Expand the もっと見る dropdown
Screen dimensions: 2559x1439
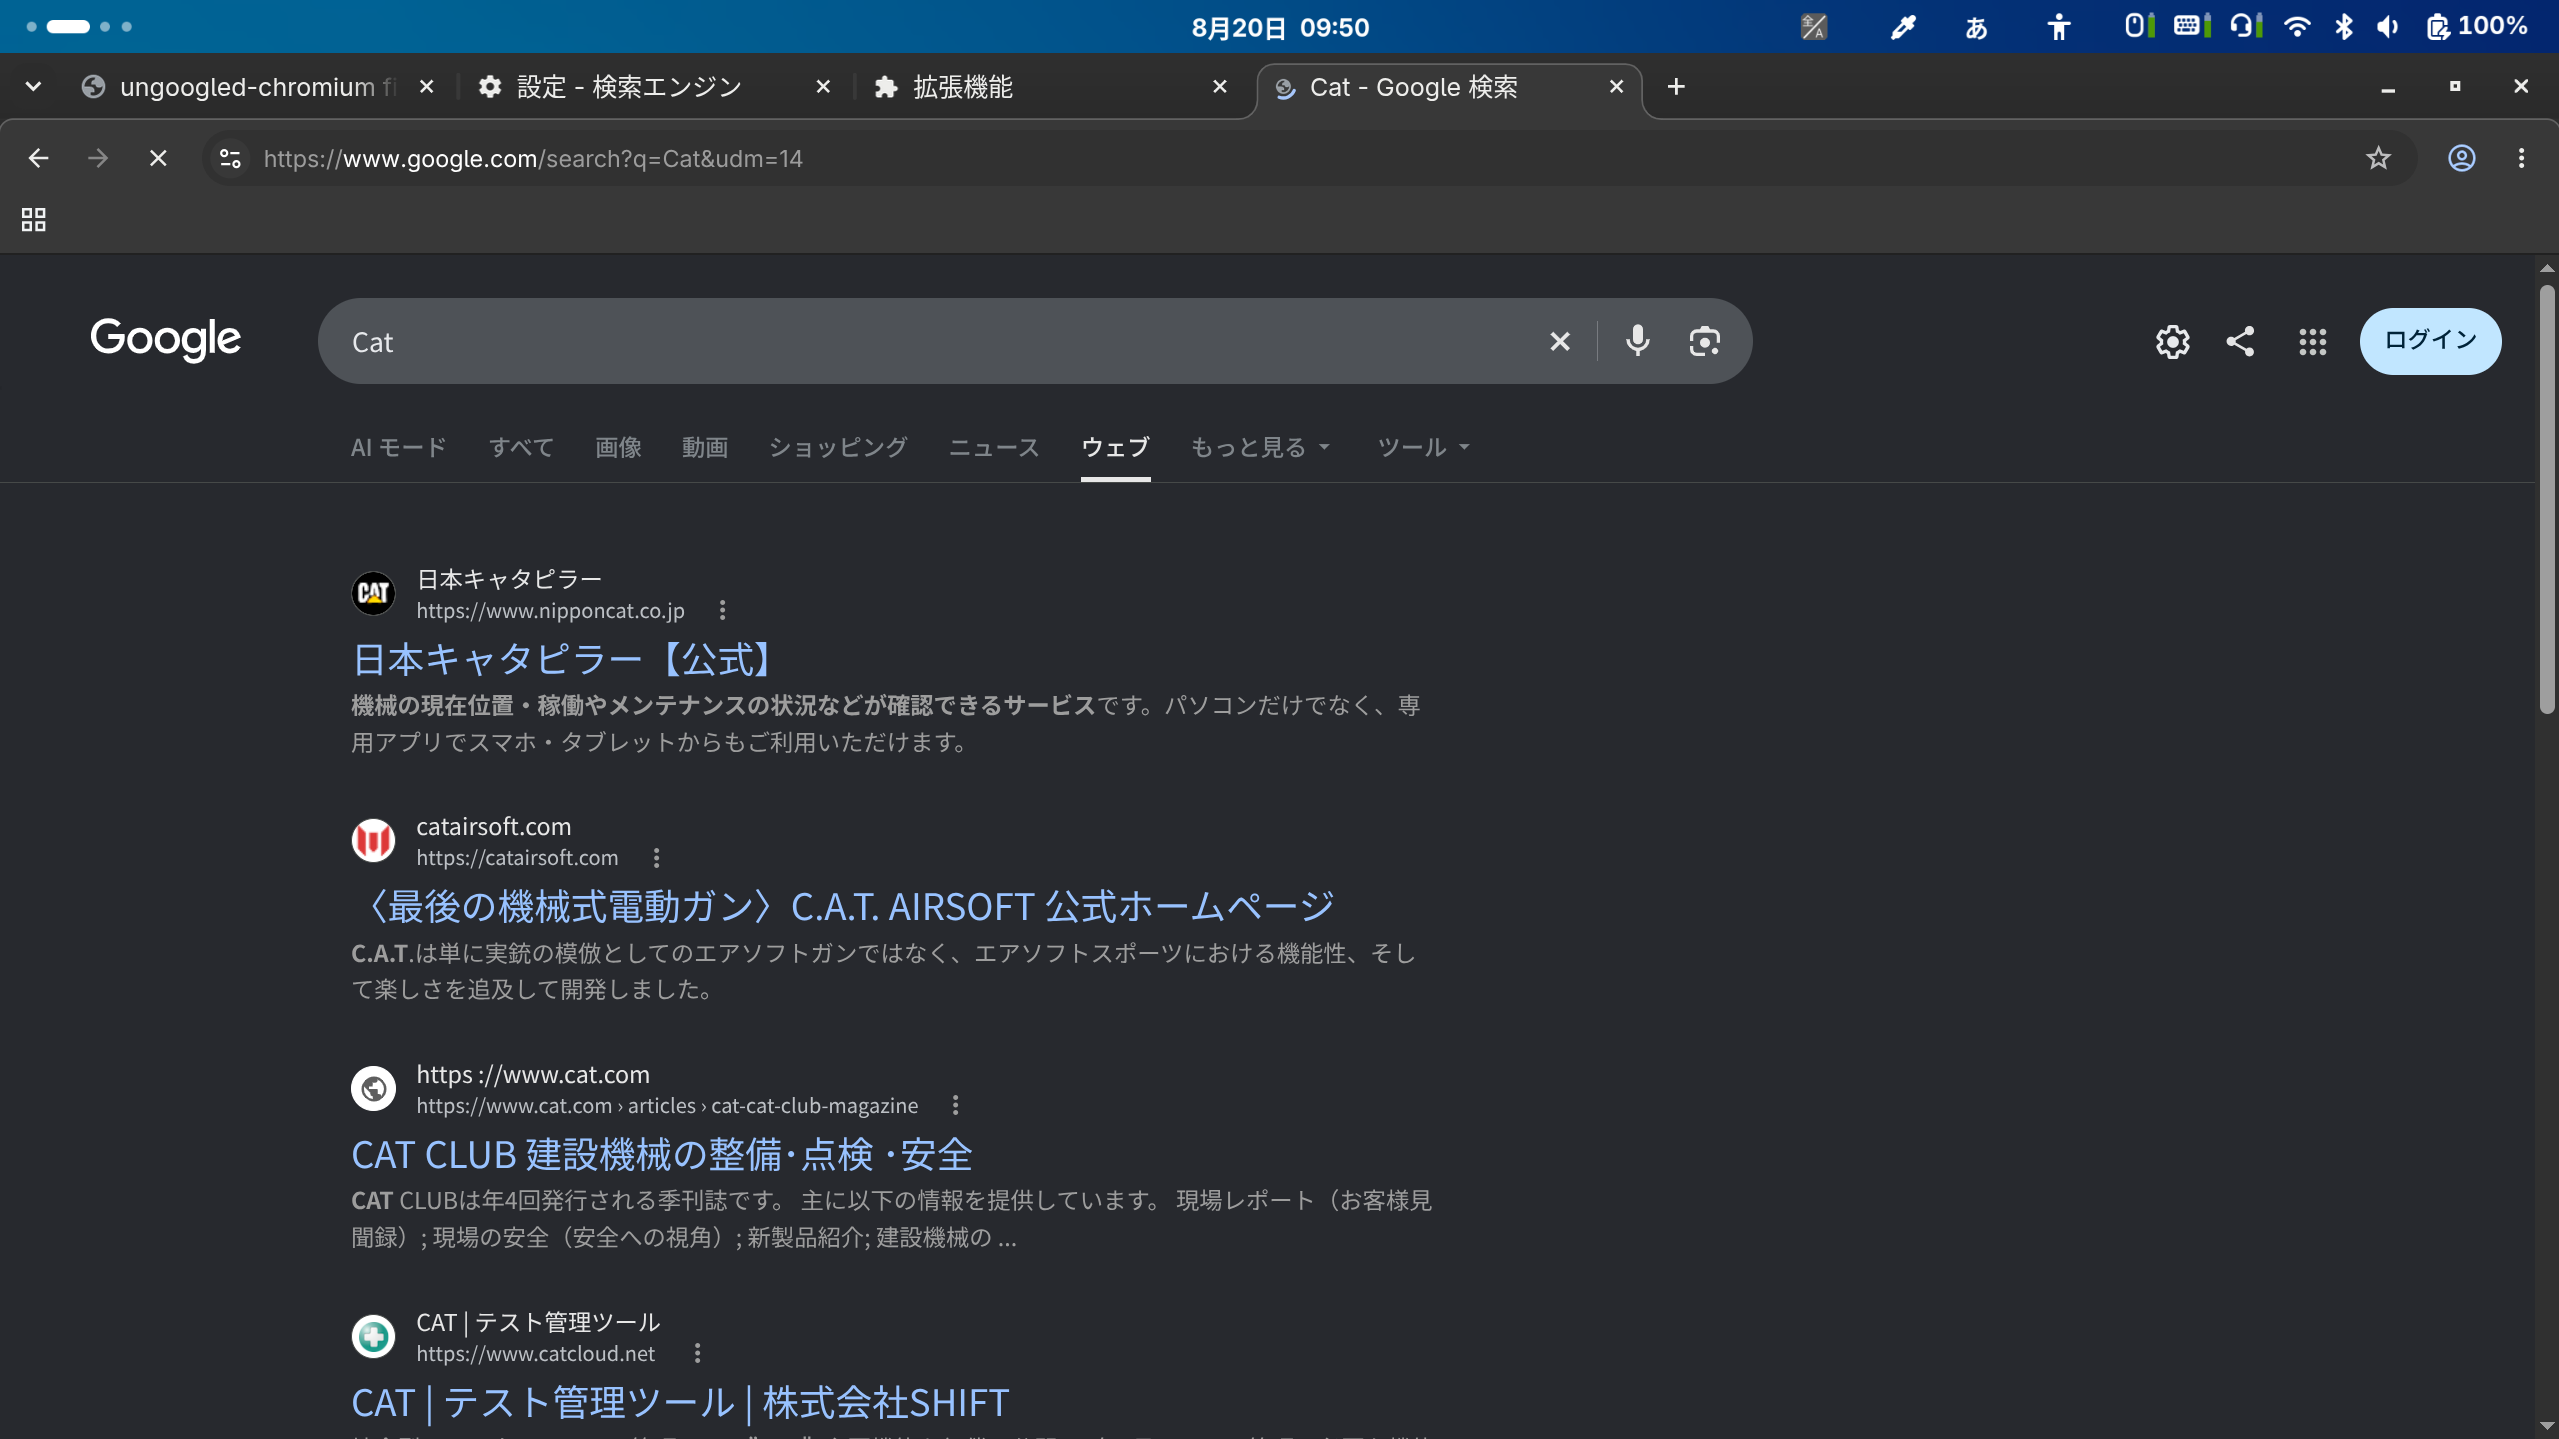[x=1260, y=447]
